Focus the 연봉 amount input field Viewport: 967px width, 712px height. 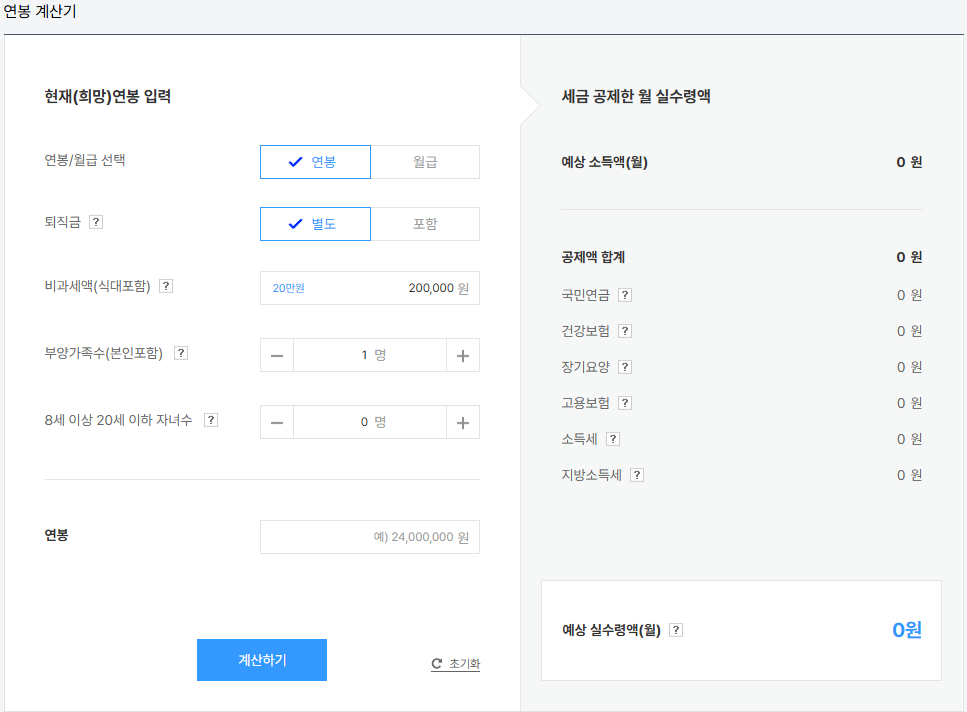click(370, 537)
